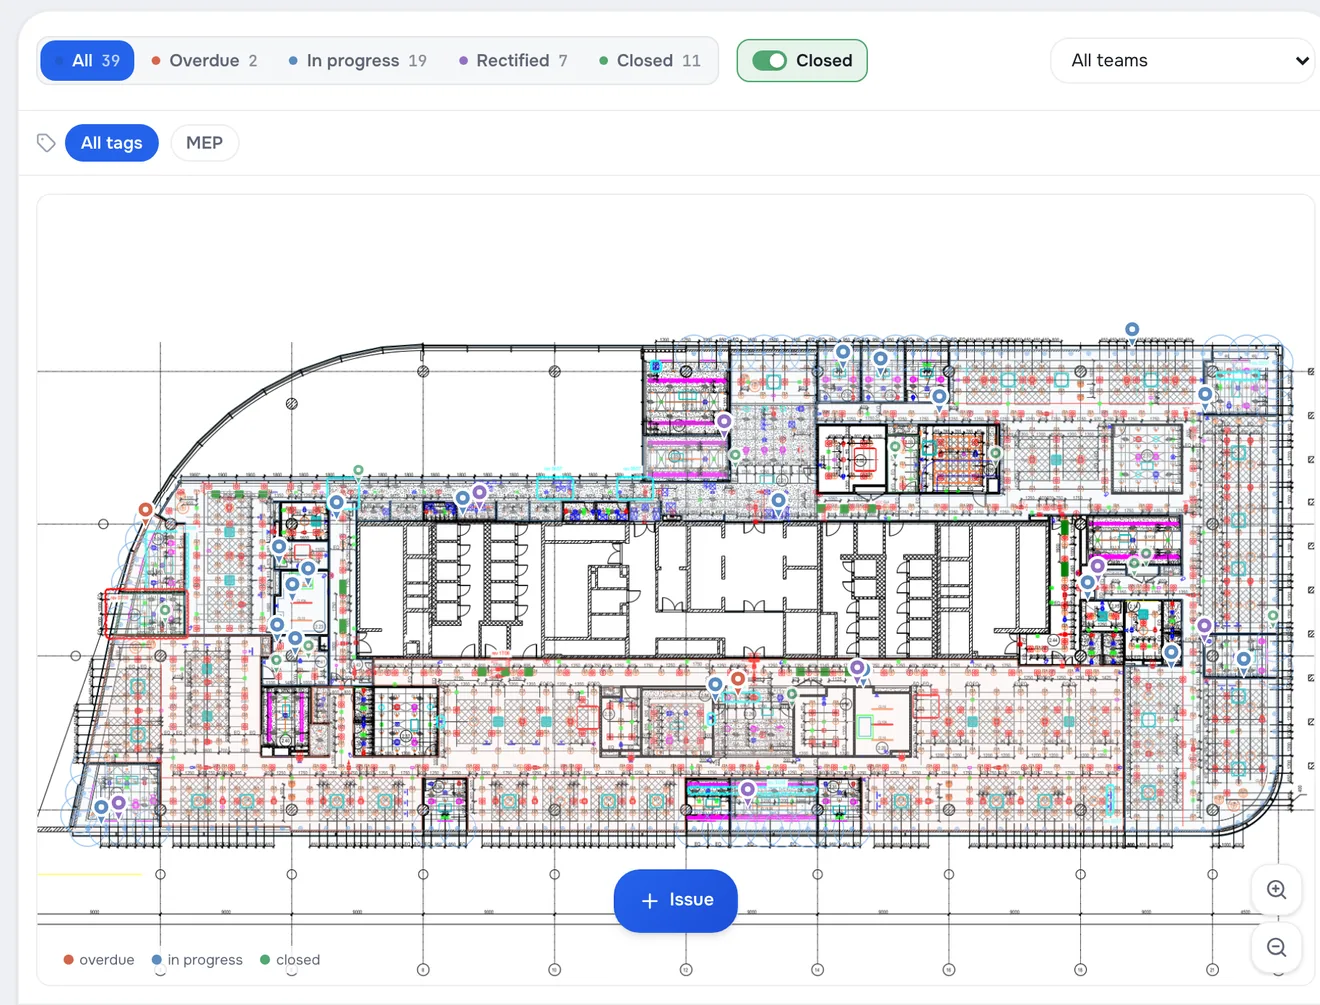Show In progress 19 issues

[357, 61]
